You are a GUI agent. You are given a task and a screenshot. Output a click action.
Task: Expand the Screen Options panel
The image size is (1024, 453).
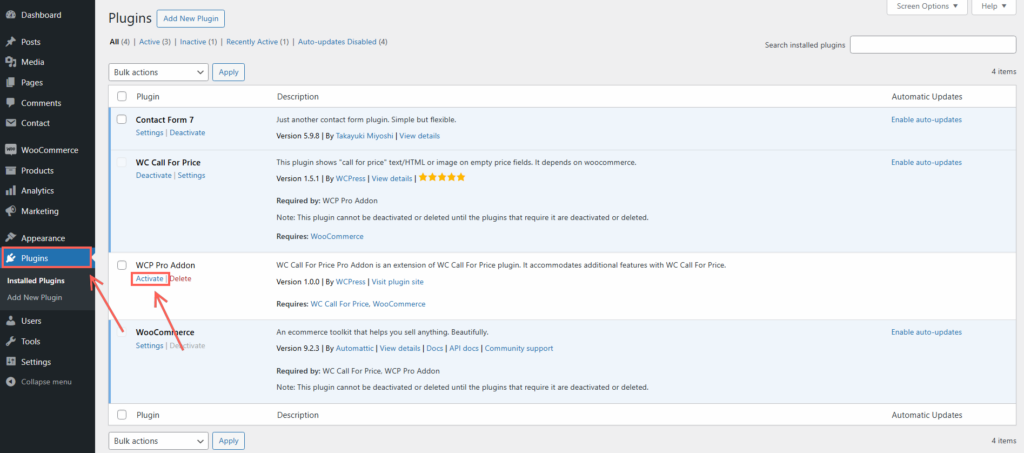[927, 7]
